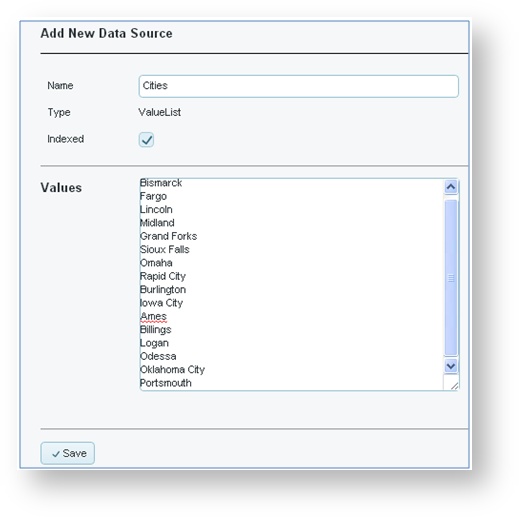The height and width of the screenshot is (518, 520).
Task: Click the Sioux Falls value
Action: (165, 250)
